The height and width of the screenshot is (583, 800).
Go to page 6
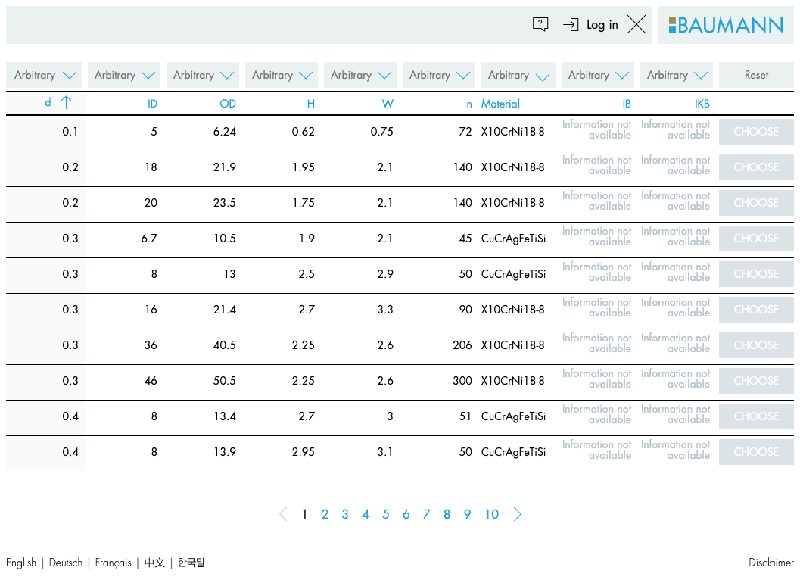click(406, 514)
